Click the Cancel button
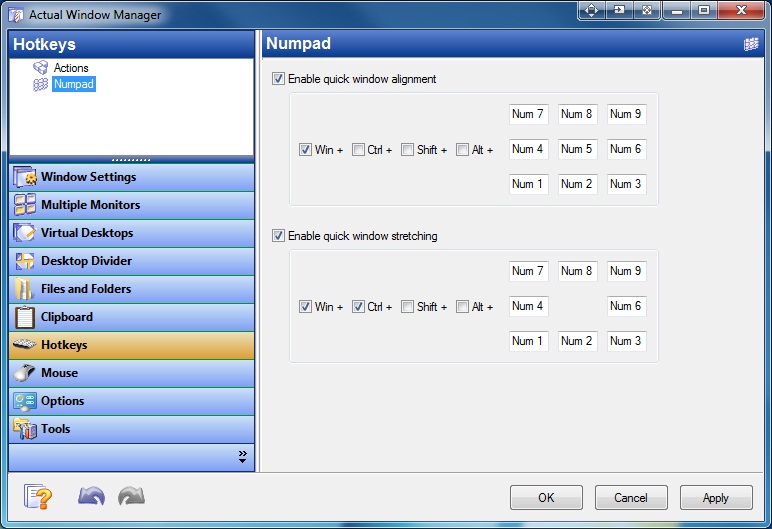The image size is (772, 529). (631, 497)
